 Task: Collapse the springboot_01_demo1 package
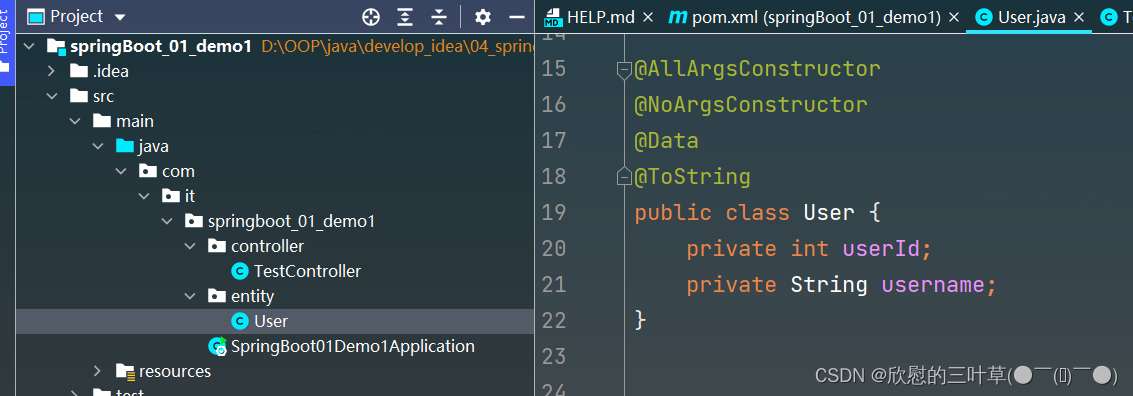168,221
